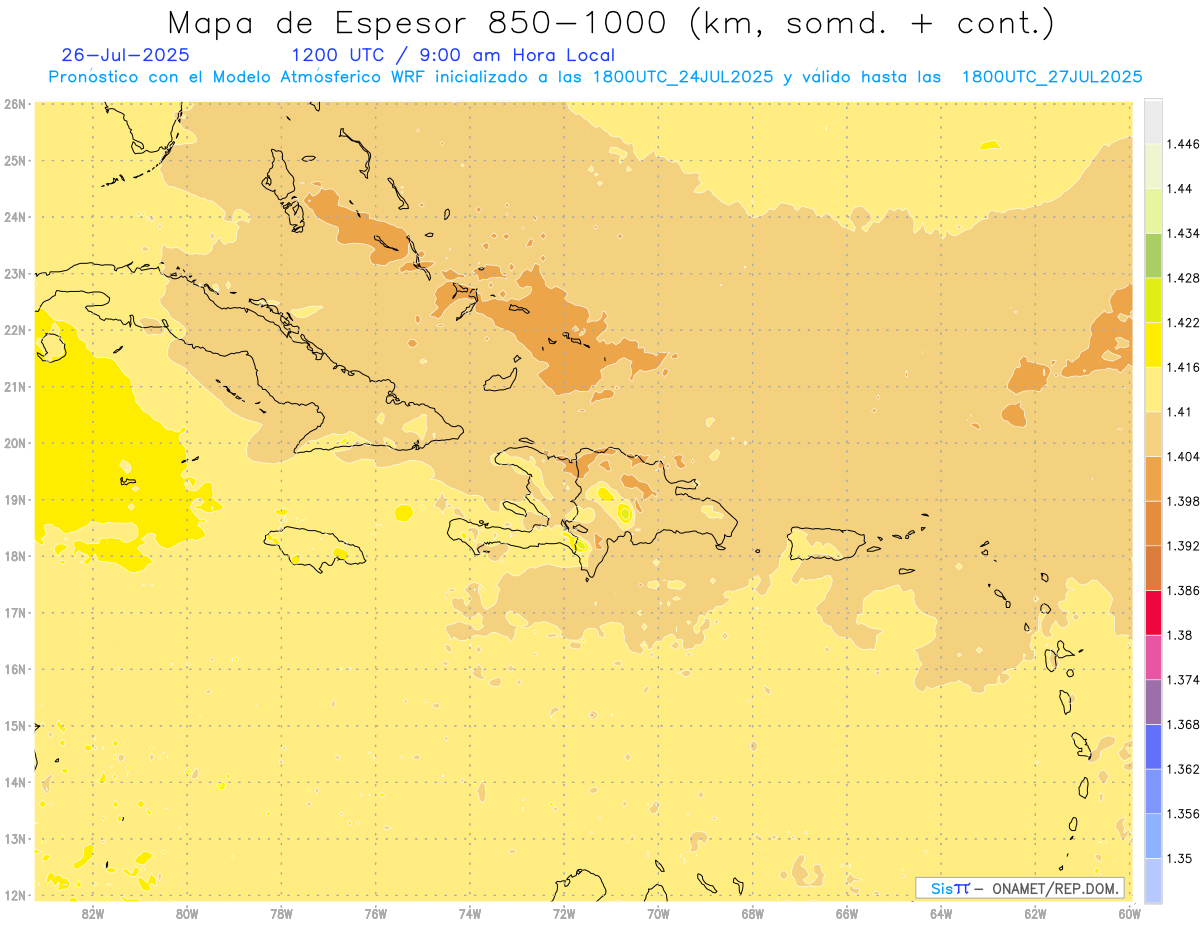This screenshot has height=927, width=1200.
Task: Click the legend value "1.368"
Action: [x=1183, y=724]
